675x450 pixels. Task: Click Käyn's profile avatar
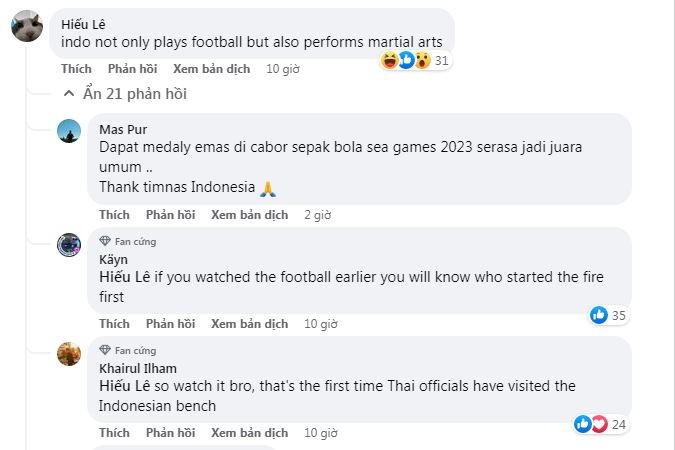(x=69, y=246)
